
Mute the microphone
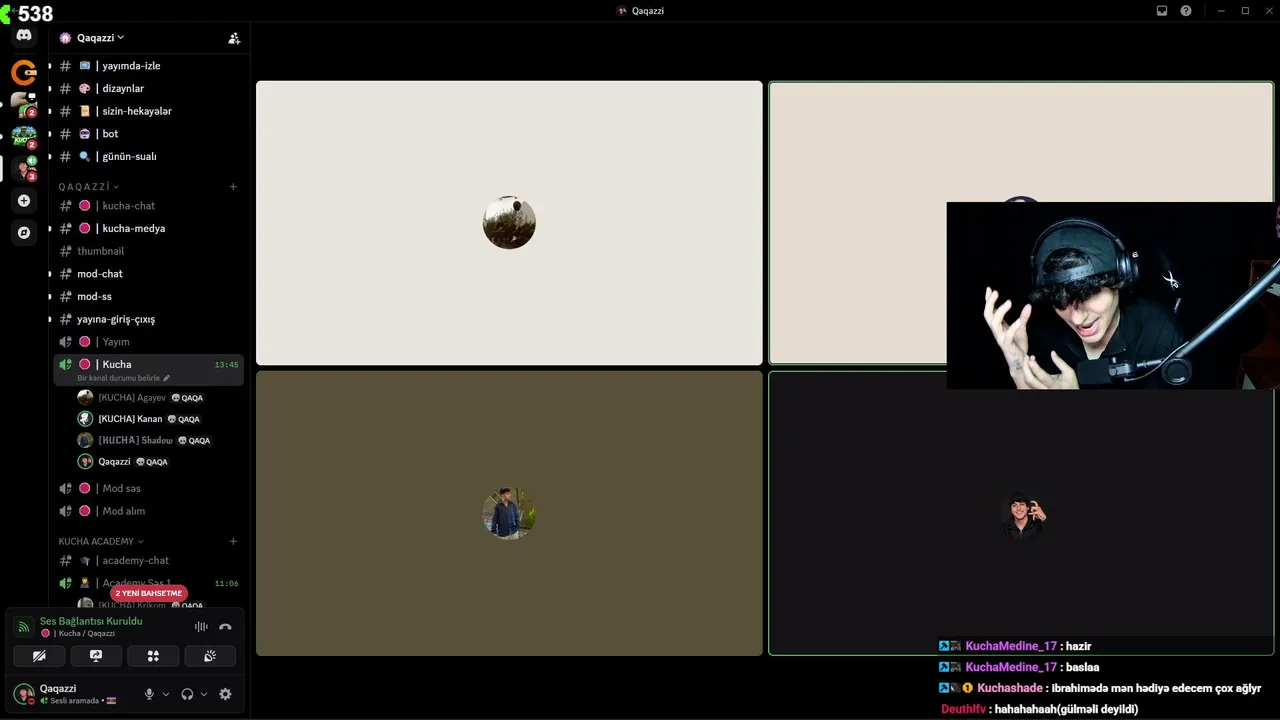point(149,694)
